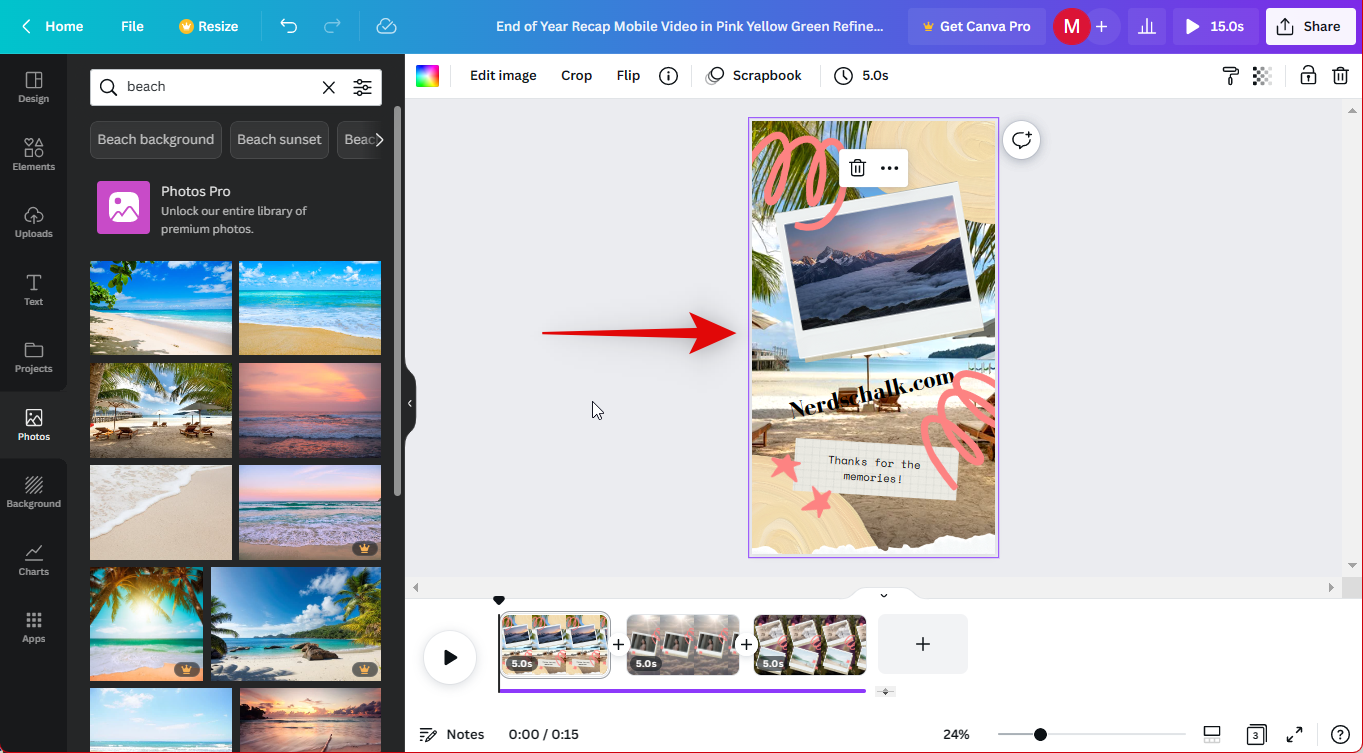Click the cloud save status icon

(x=387, y=26)
